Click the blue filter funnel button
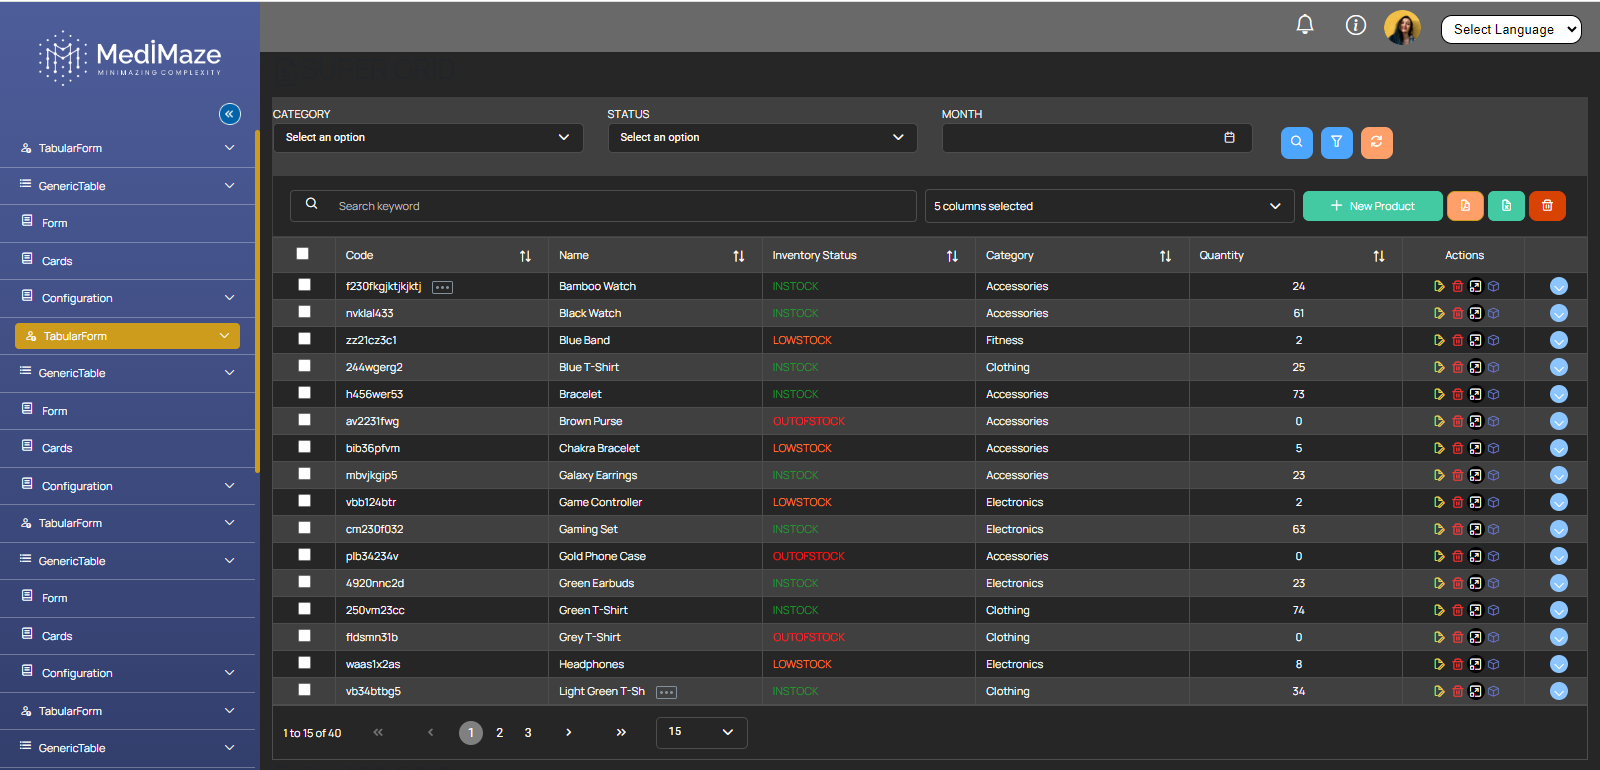Image resolution: width=1600 pixels, height=770 pixels. 1336,142
